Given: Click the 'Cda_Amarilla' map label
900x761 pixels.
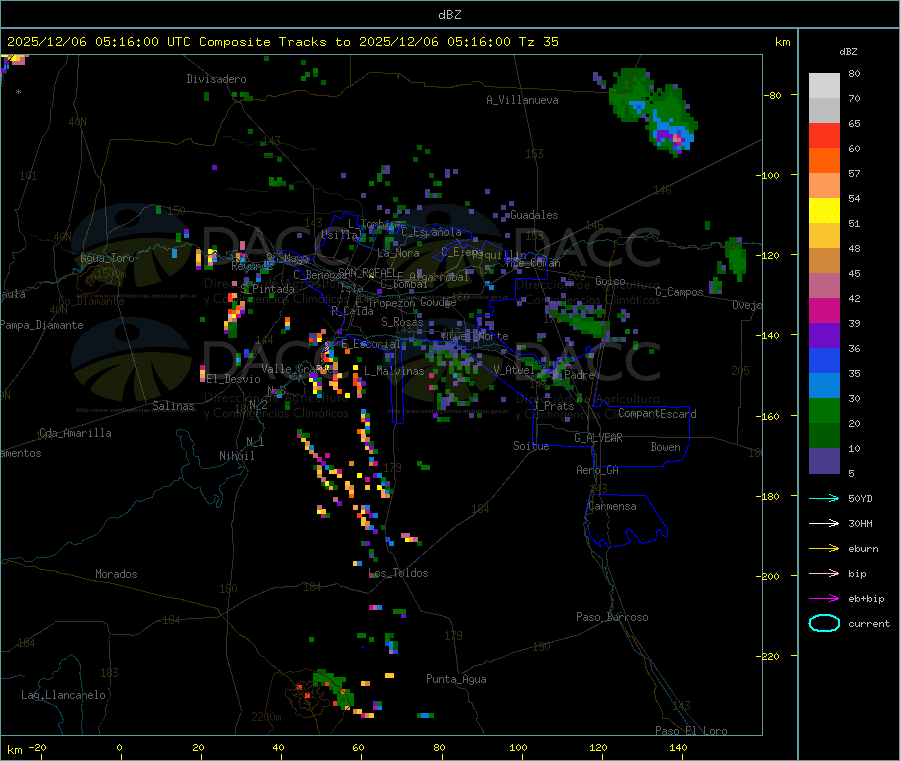Looking at the screenshot, I should tap(75, 433).
